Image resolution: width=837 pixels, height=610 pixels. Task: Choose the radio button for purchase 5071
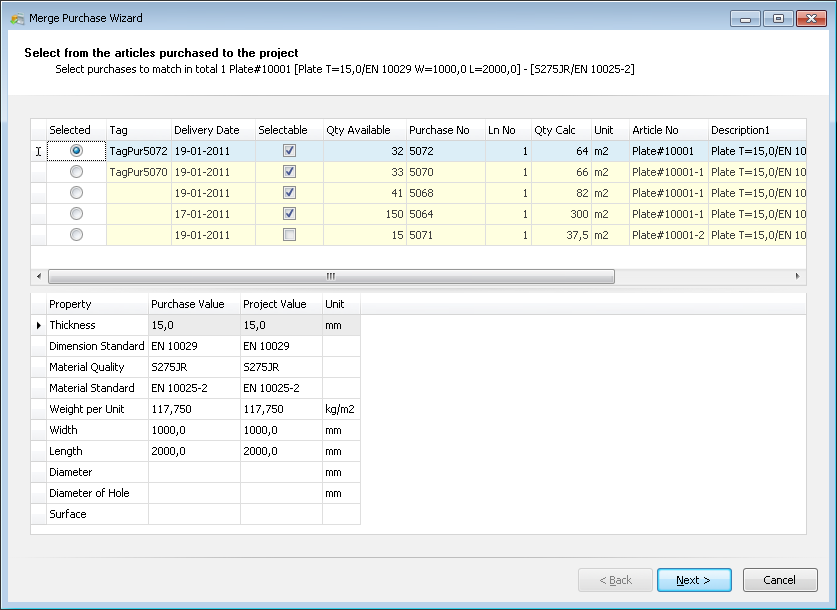[x=76, y=235]
